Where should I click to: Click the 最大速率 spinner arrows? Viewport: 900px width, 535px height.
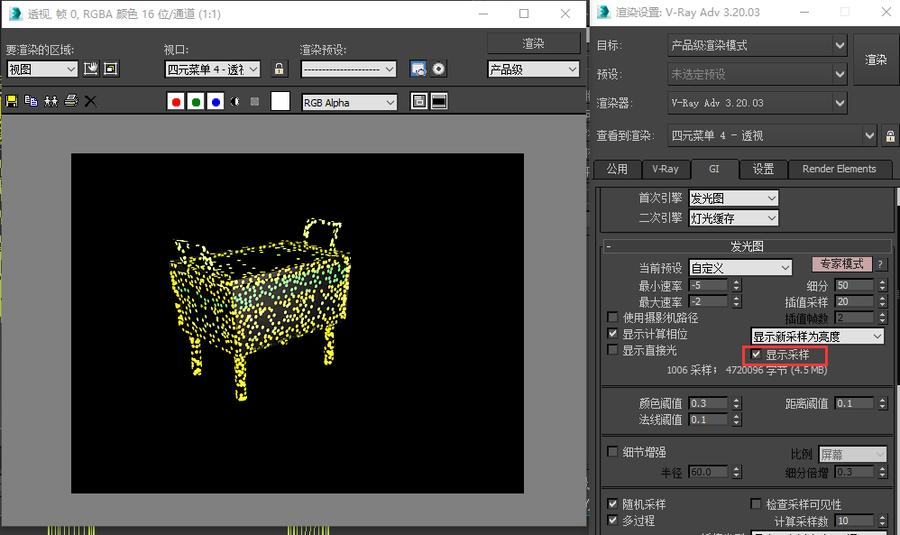(736, 301)
